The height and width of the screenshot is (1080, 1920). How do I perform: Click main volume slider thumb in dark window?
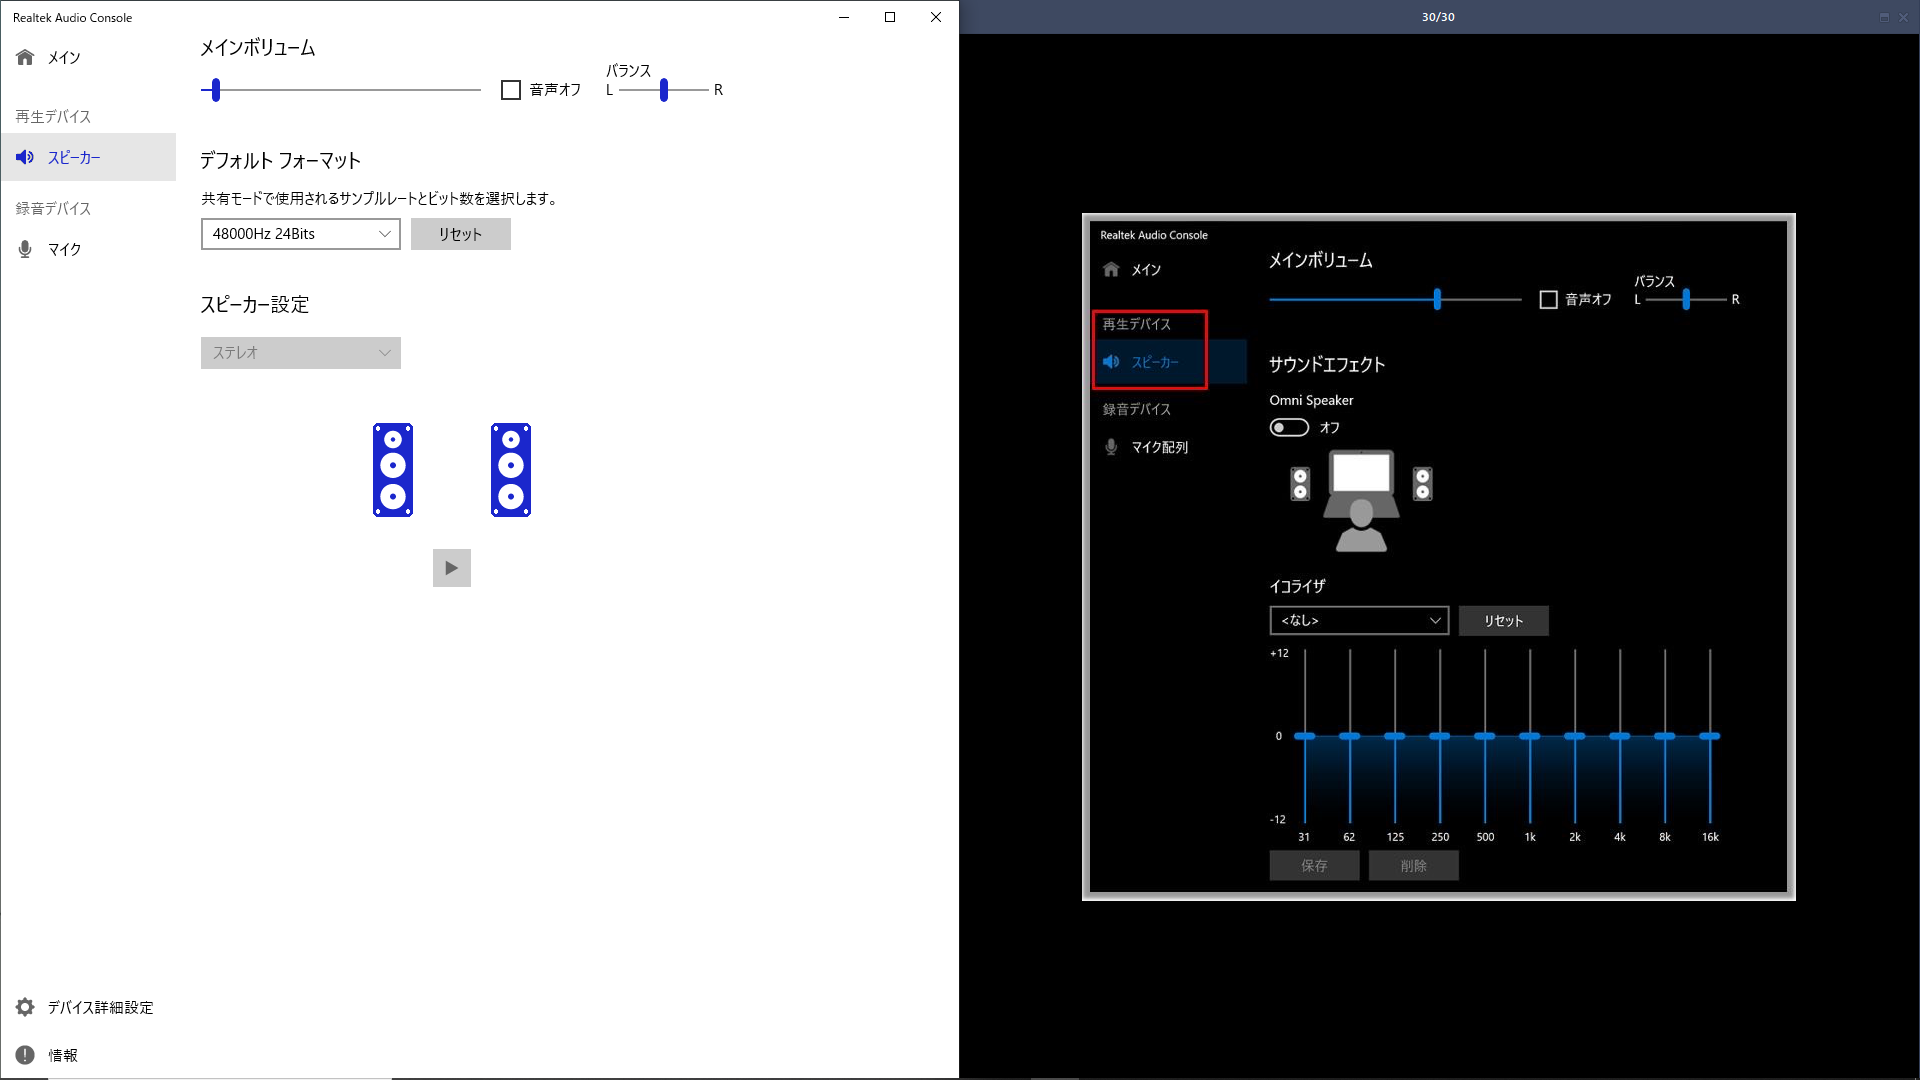click(x=1437, y=299)
